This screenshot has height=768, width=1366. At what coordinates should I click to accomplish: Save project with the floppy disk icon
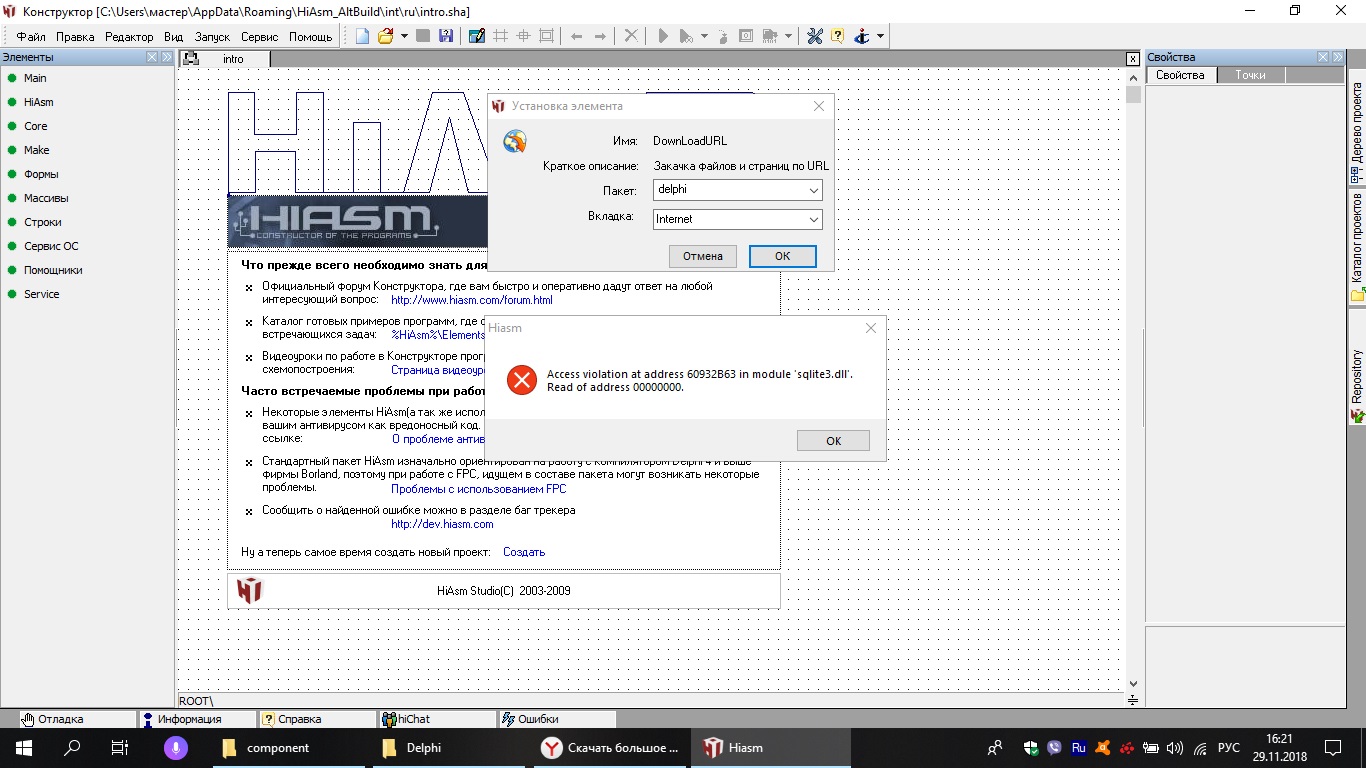coord(445,36)
